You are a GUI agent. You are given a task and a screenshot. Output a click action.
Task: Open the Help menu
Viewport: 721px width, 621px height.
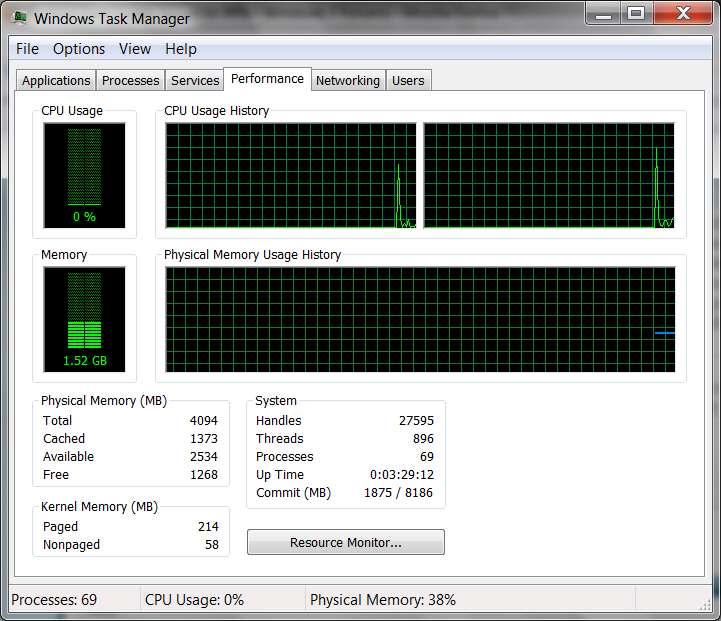click(181, 49)
